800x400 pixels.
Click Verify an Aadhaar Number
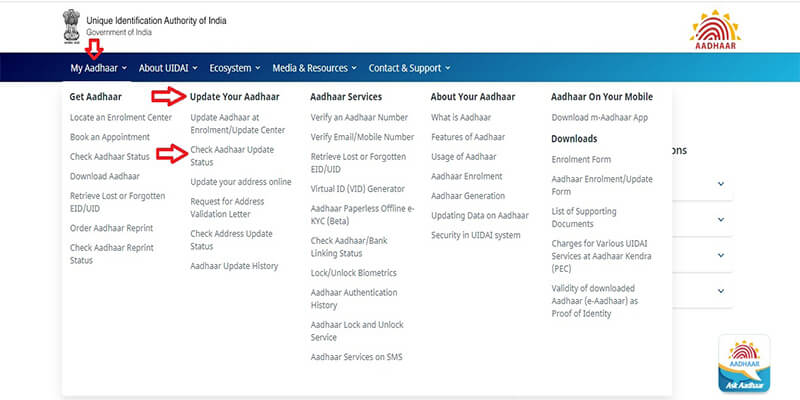[359, 117]
